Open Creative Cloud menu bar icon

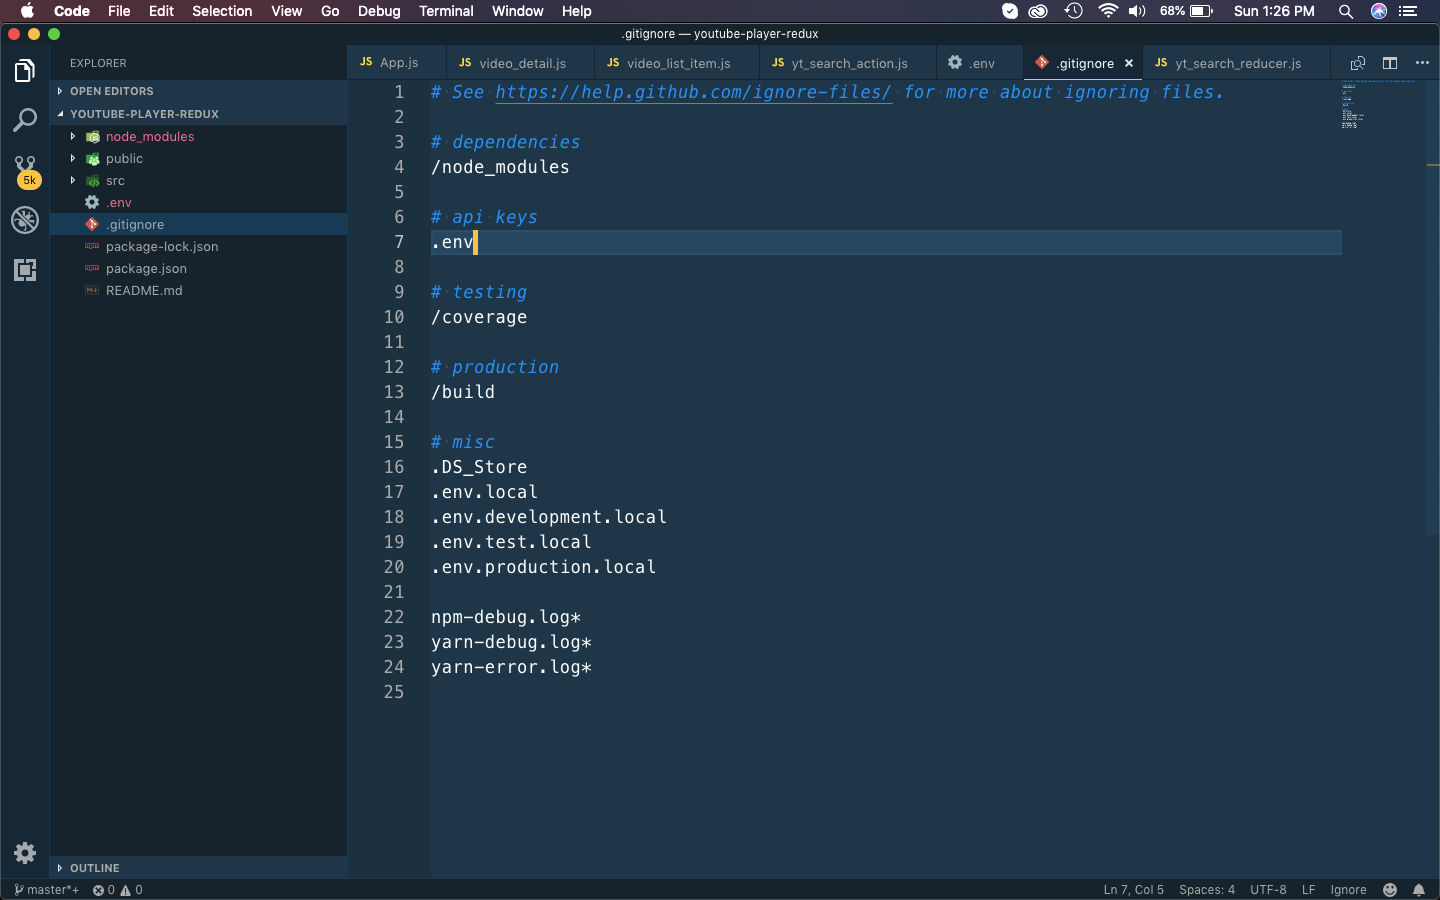[1038, 11]
